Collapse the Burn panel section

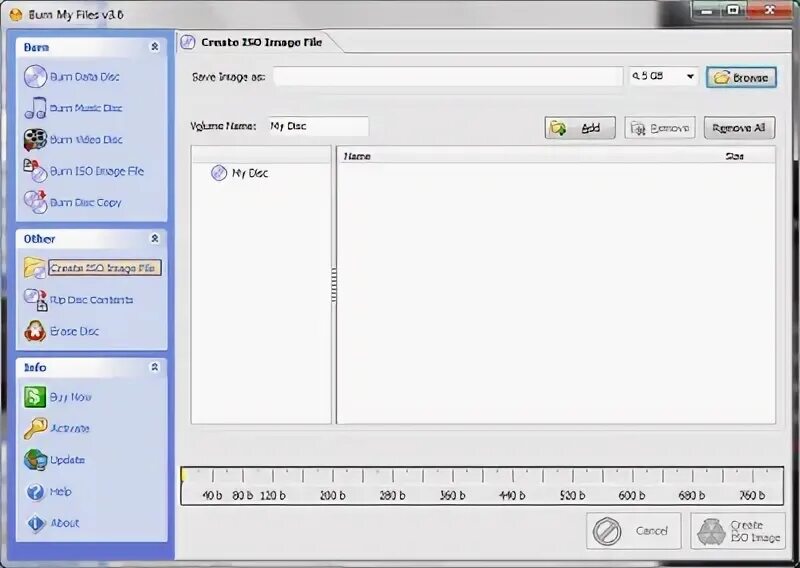pos(155,47)
